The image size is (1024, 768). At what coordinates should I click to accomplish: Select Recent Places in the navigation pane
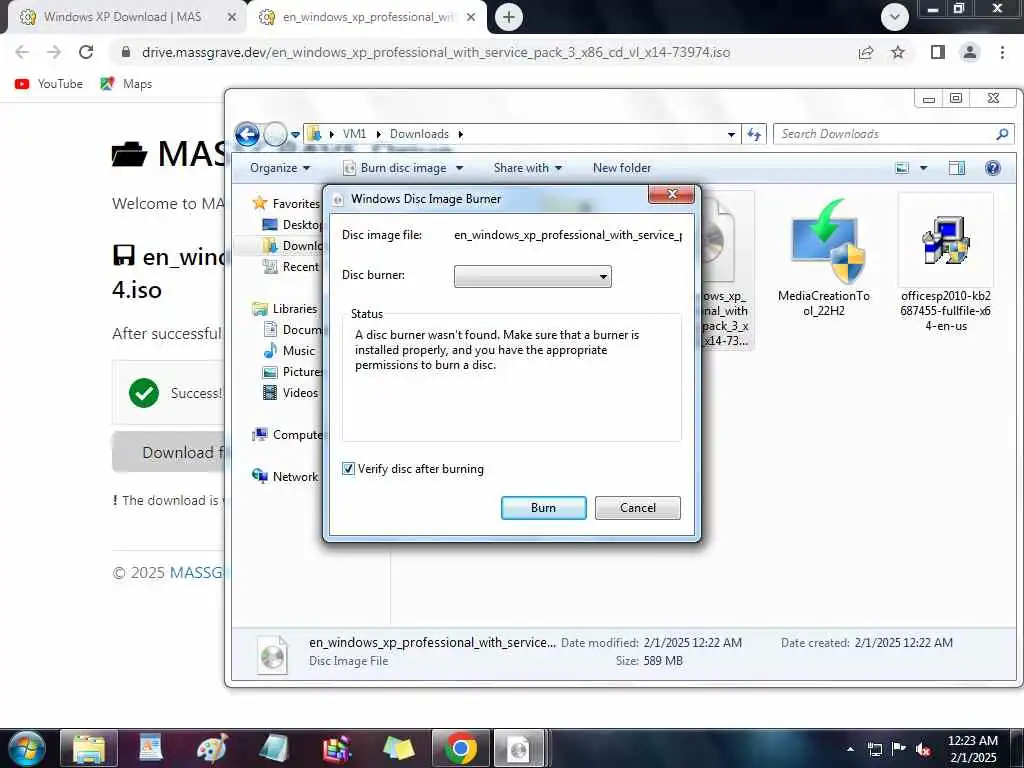click(x=291, y=266)
